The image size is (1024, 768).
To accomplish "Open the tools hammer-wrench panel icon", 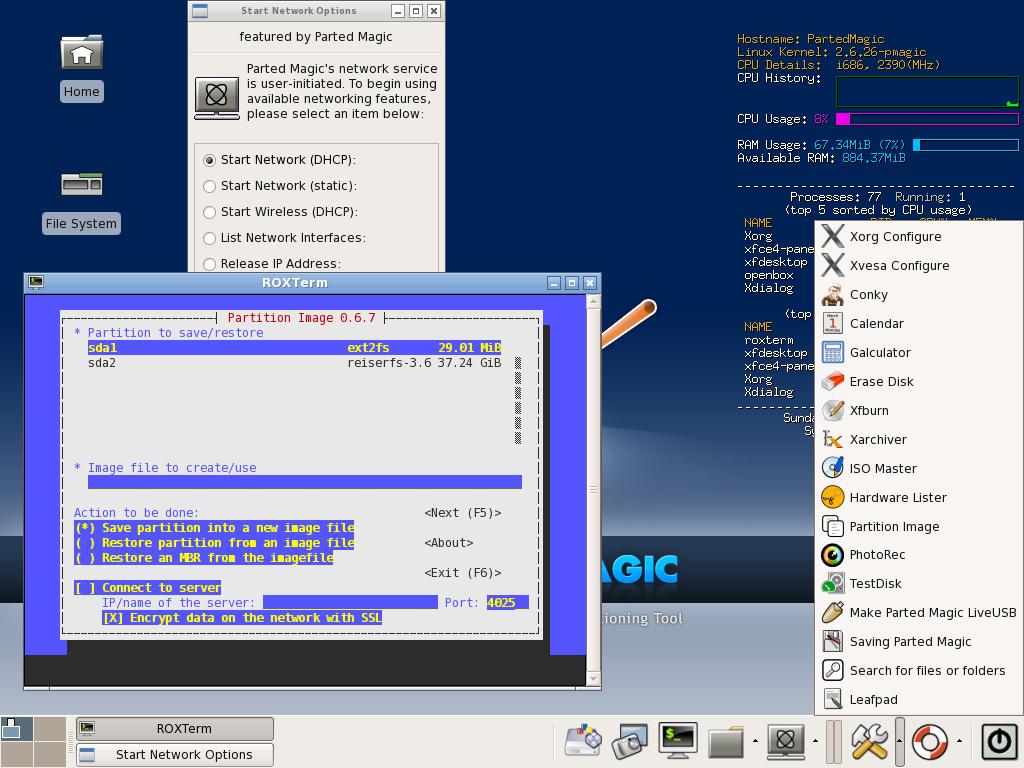I will (869, 741).
